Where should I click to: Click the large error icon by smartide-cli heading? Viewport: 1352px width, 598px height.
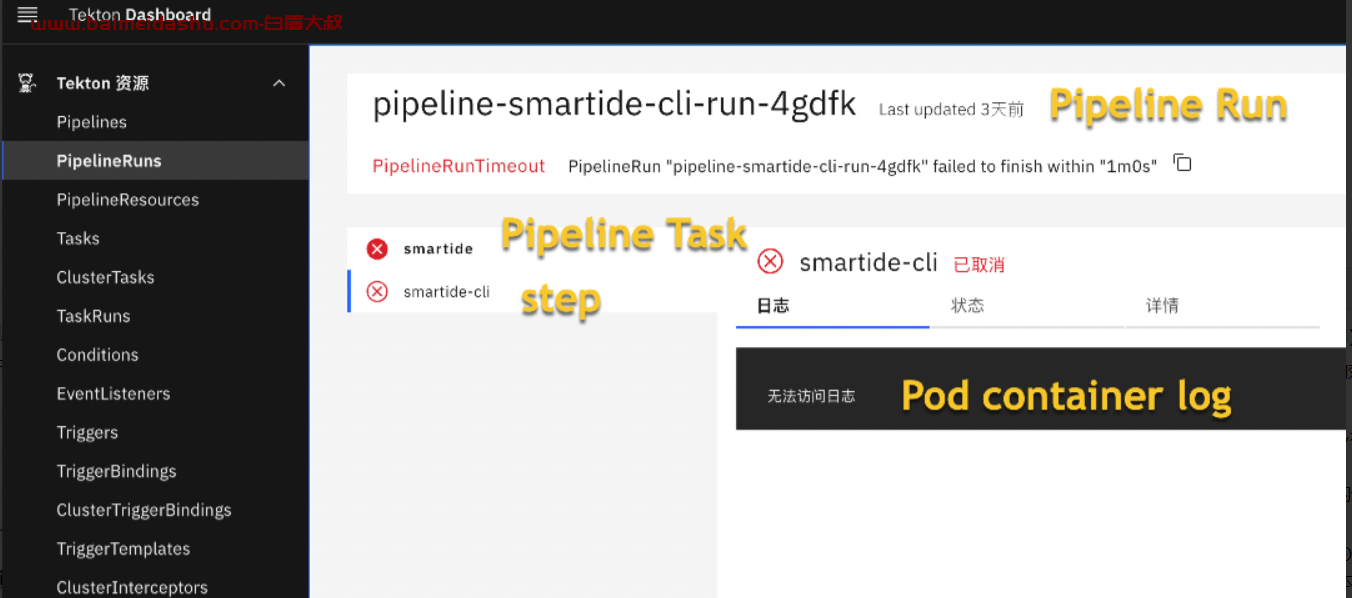click(769, 261)
